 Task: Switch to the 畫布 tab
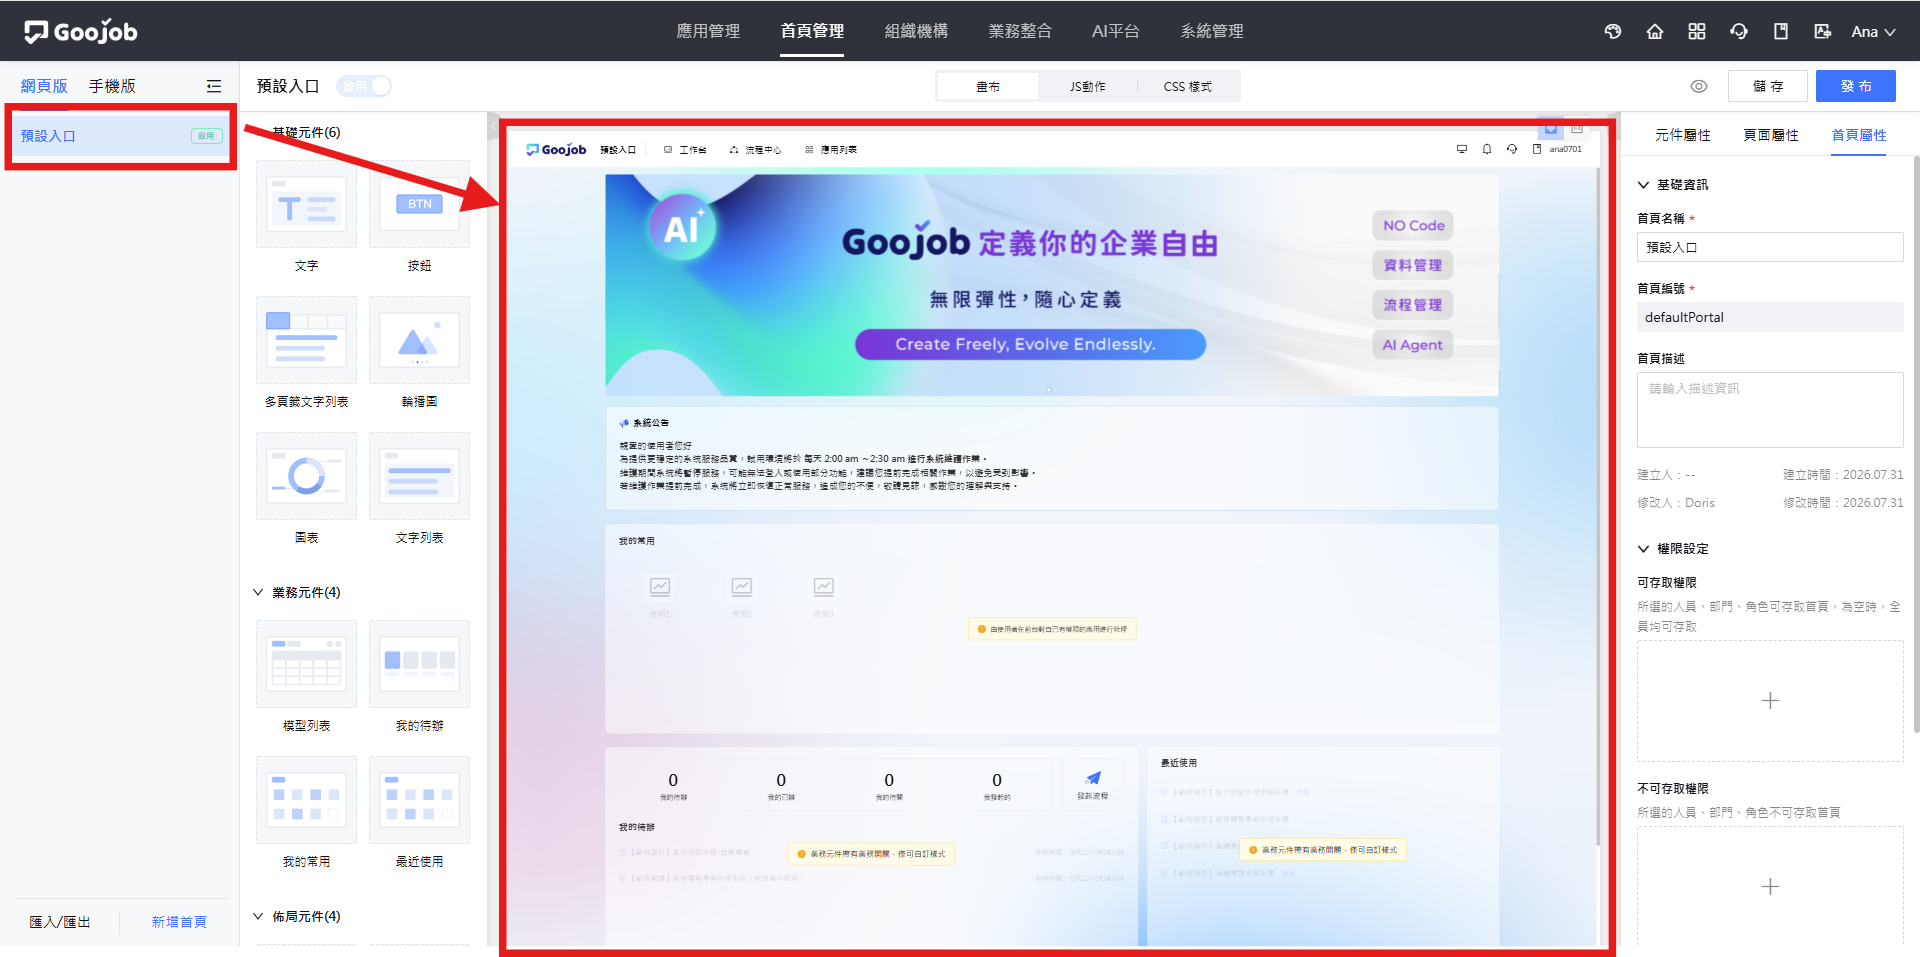point(988,87)
